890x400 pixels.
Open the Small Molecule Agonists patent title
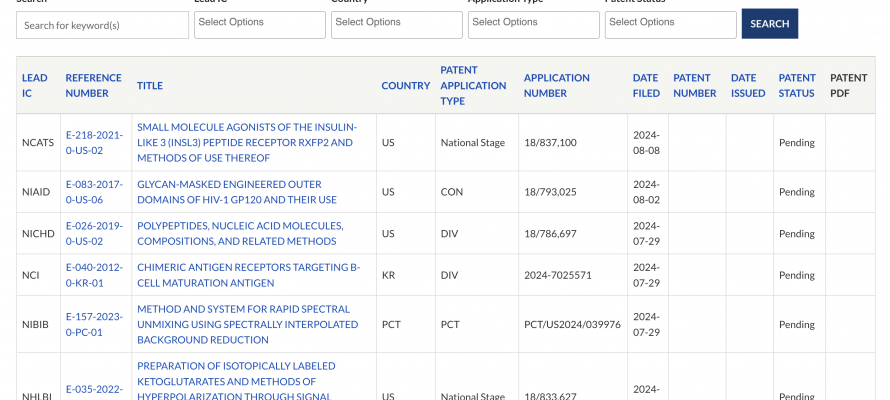click(245, 143)
